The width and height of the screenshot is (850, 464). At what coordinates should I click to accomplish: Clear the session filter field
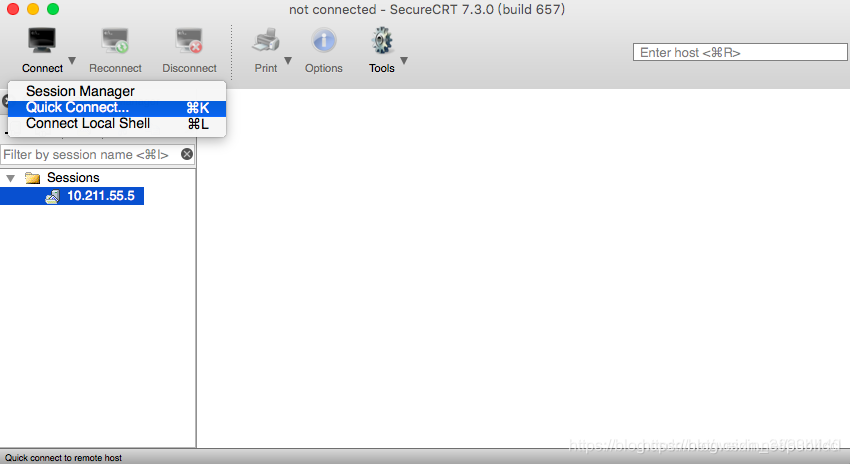click(x=186, y=154)
